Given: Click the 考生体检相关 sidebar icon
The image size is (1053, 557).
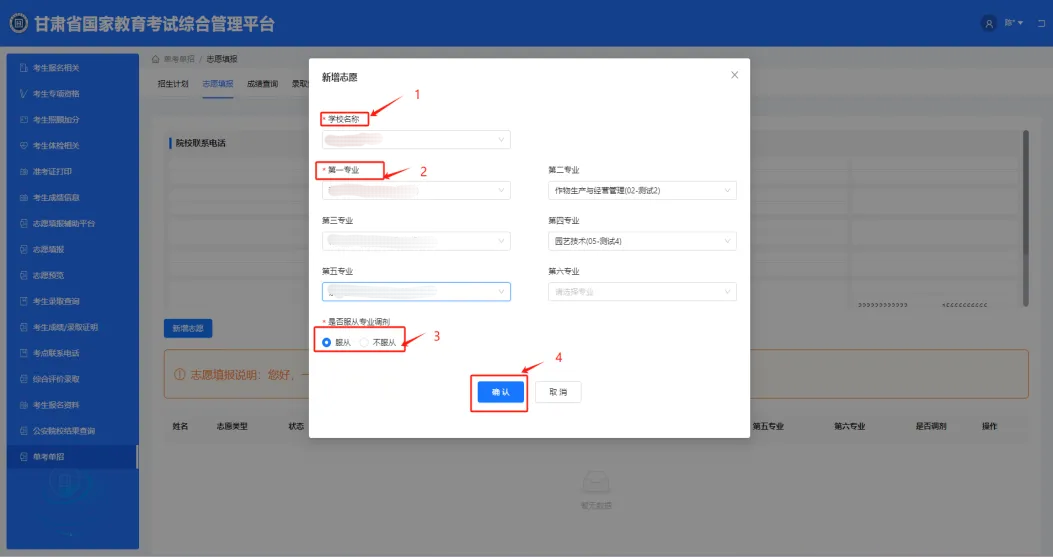Looking at the screenshot, I should pyautogui.click(x=23, y=146).
